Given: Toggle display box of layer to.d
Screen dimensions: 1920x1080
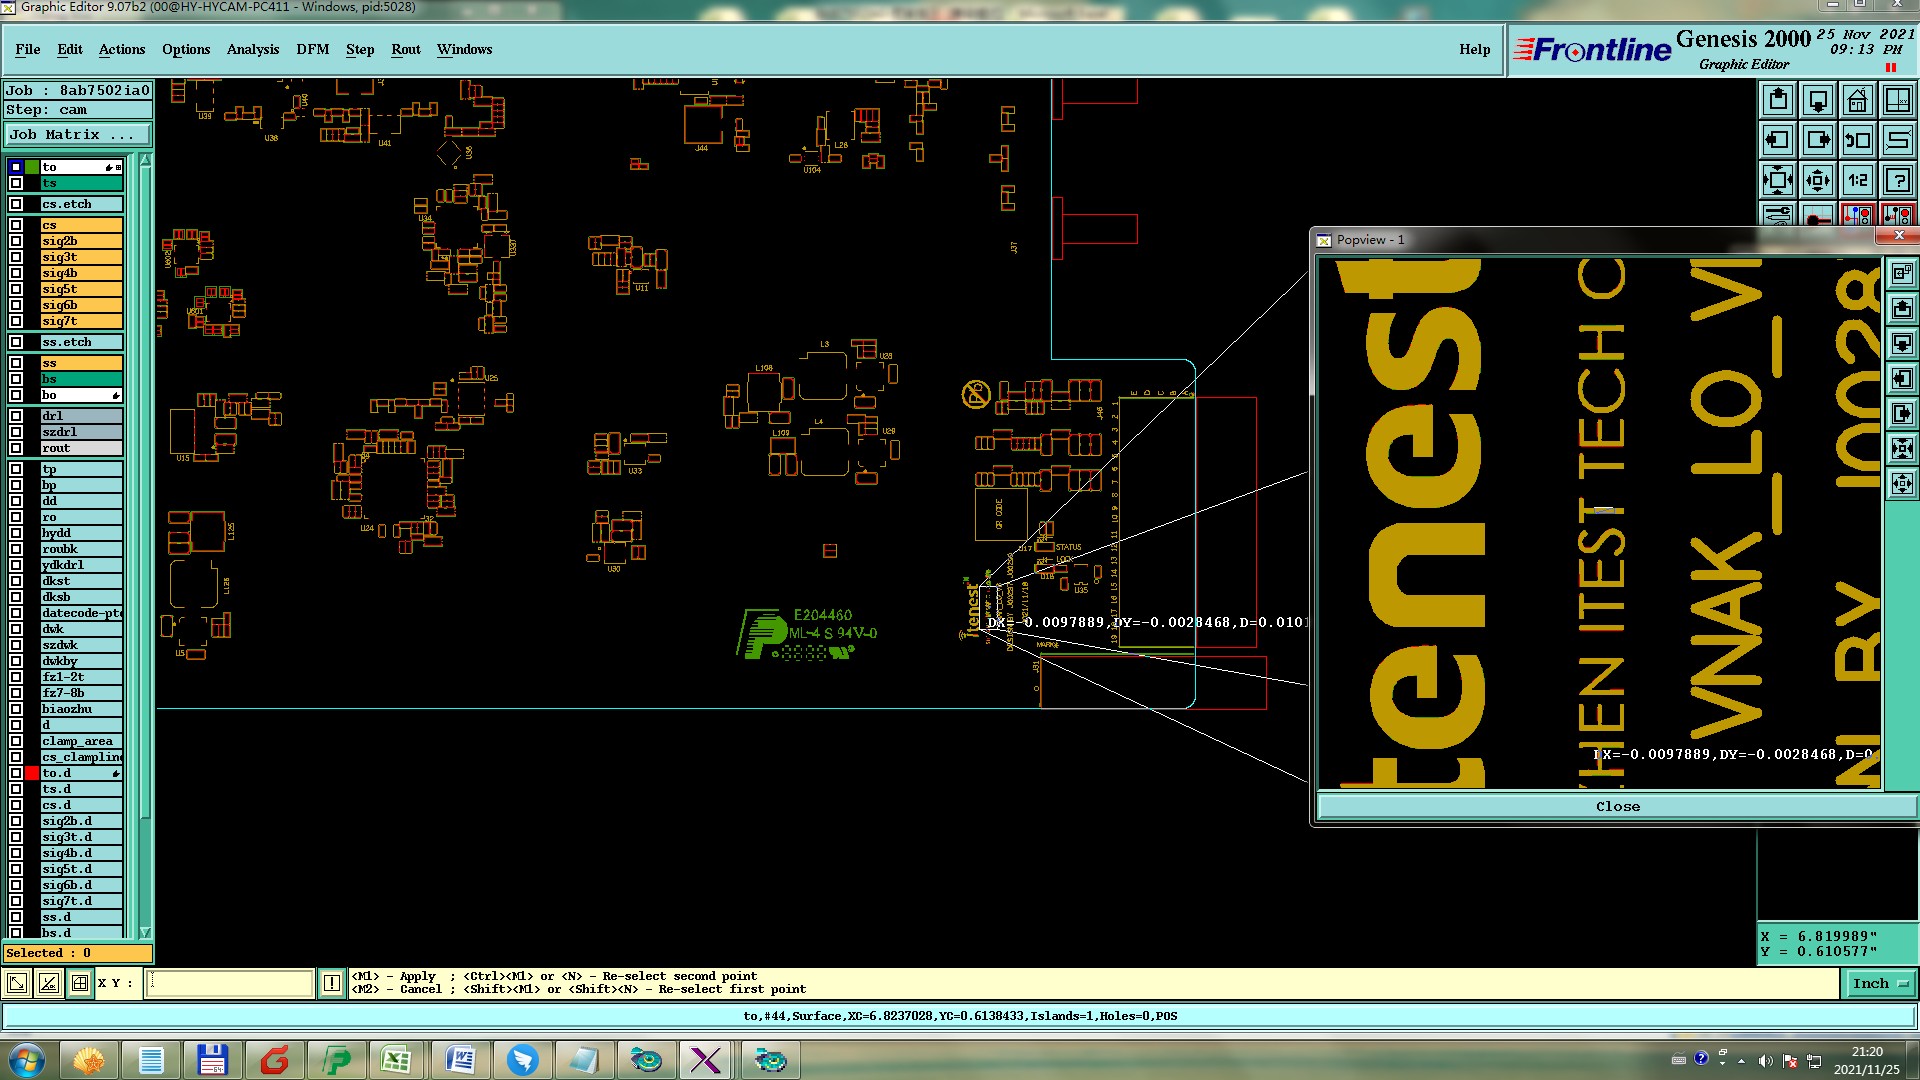Looking at the screenshot, I should coord(16,773).
